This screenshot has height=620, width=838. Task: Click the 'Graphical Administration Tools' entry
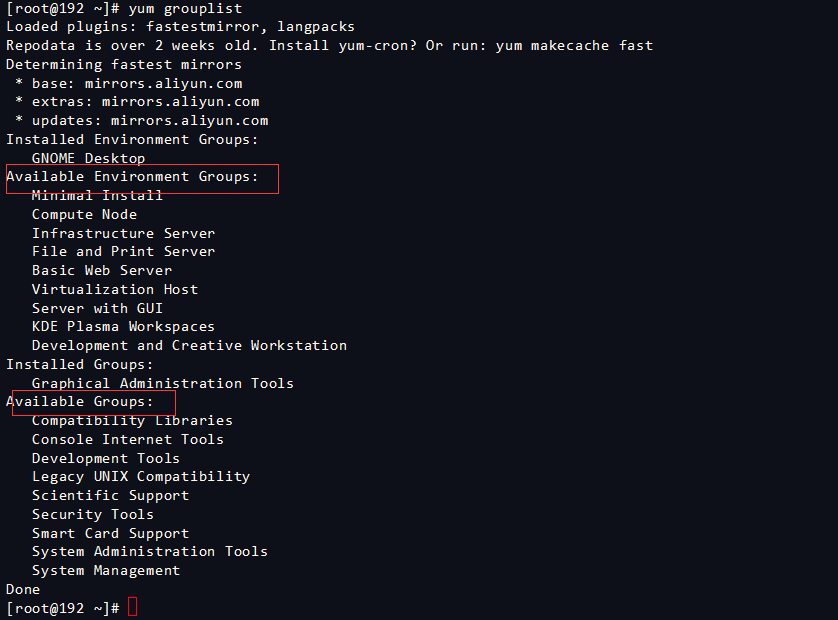point(163,383)
